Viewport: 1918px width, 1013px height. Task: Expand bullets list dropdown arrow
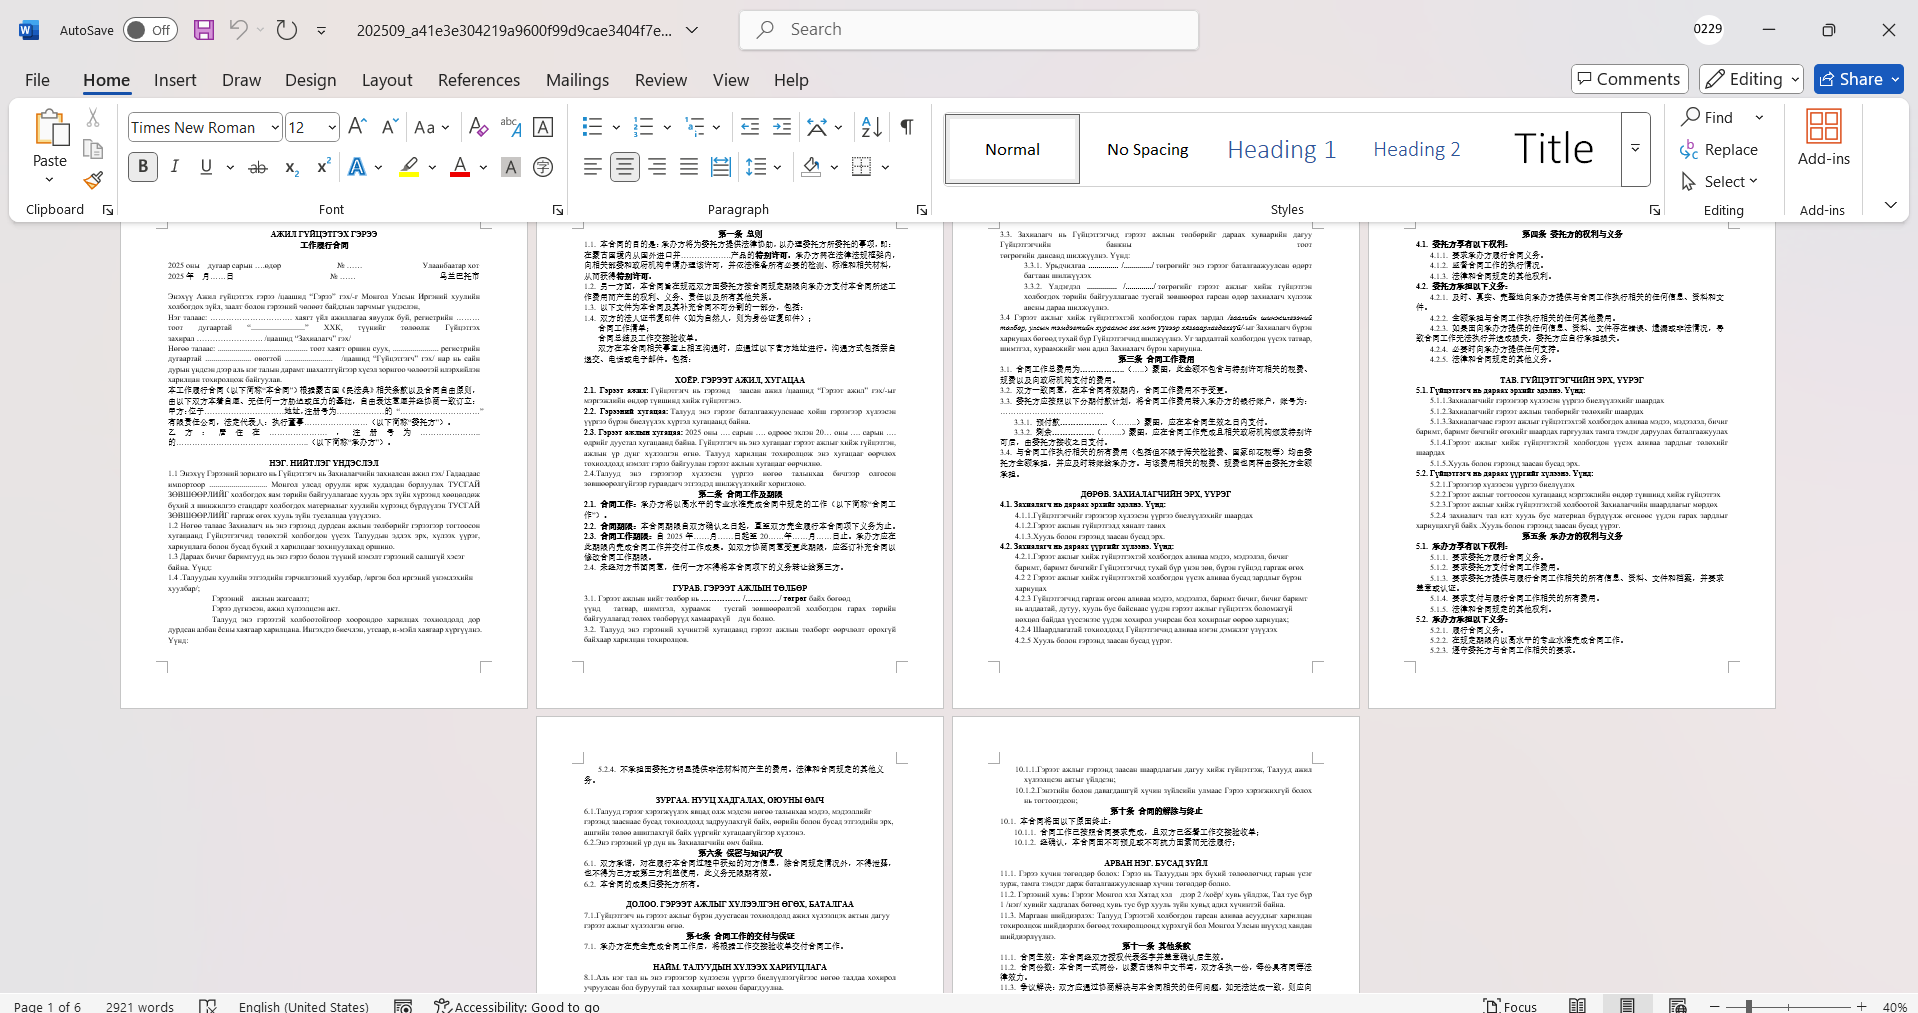(x=616, y=127)
